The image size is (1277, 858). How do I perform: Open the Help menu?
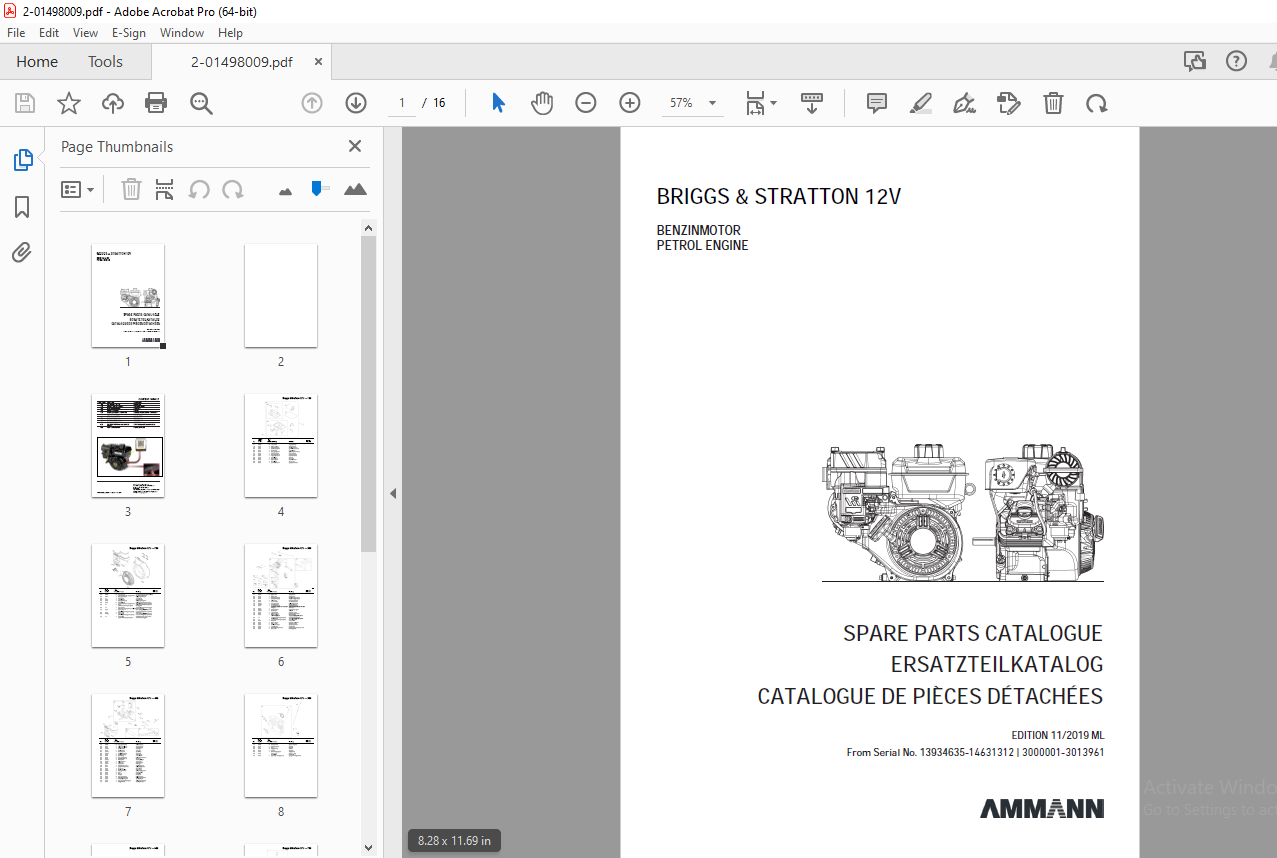coord(230,32)
